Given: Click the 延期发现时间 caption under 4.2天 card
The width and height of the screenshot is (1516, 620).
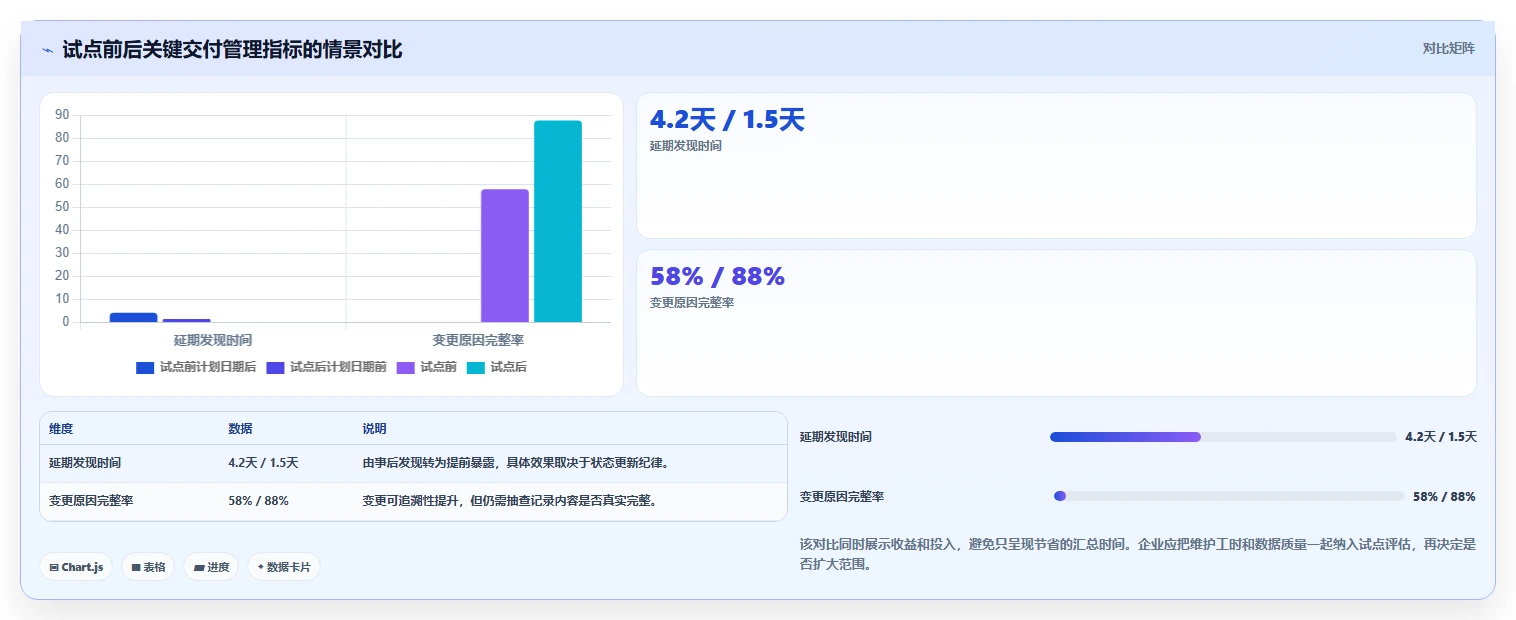Looking at the screenshot, I should click(x=686, y=146).
